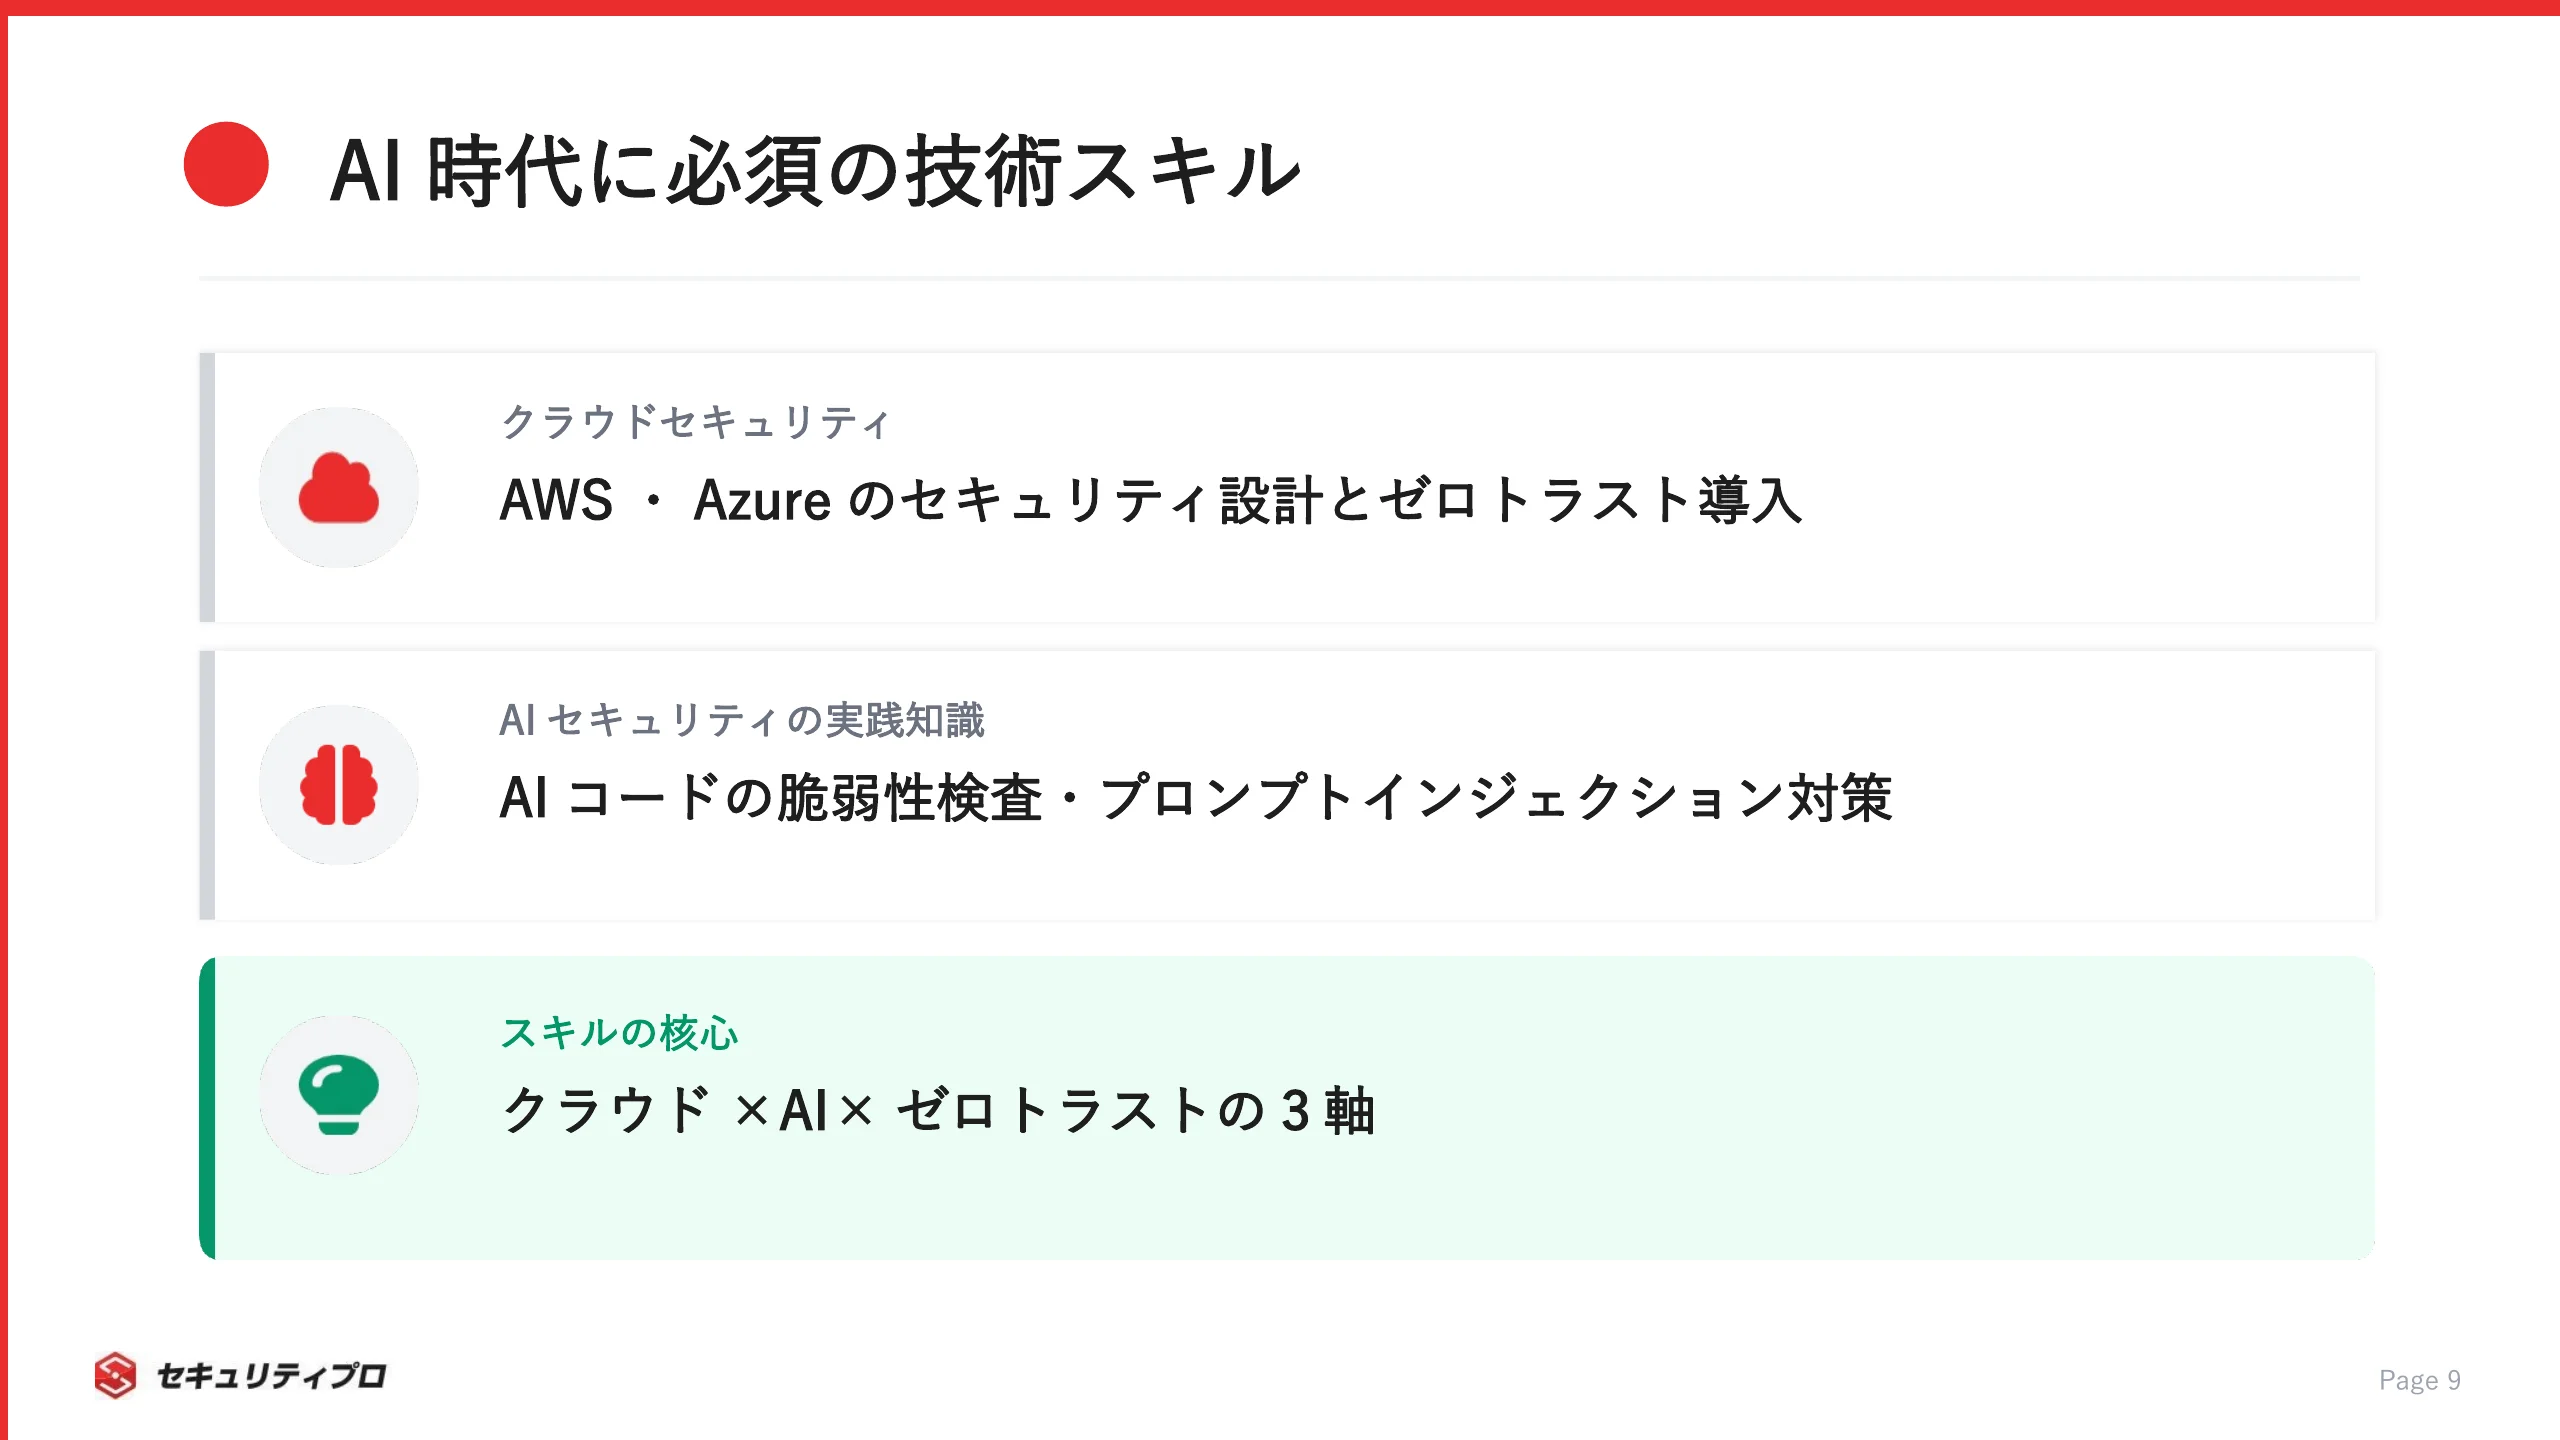Click the red top border strip
The height and width of the screenshot is (1440, 2560).
click(x=1280, y=7)
